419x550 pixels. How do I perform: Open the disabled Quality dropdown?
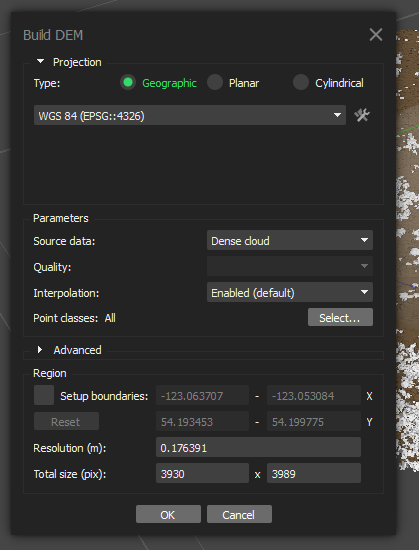pyautogui.click(x=290, y=266)
